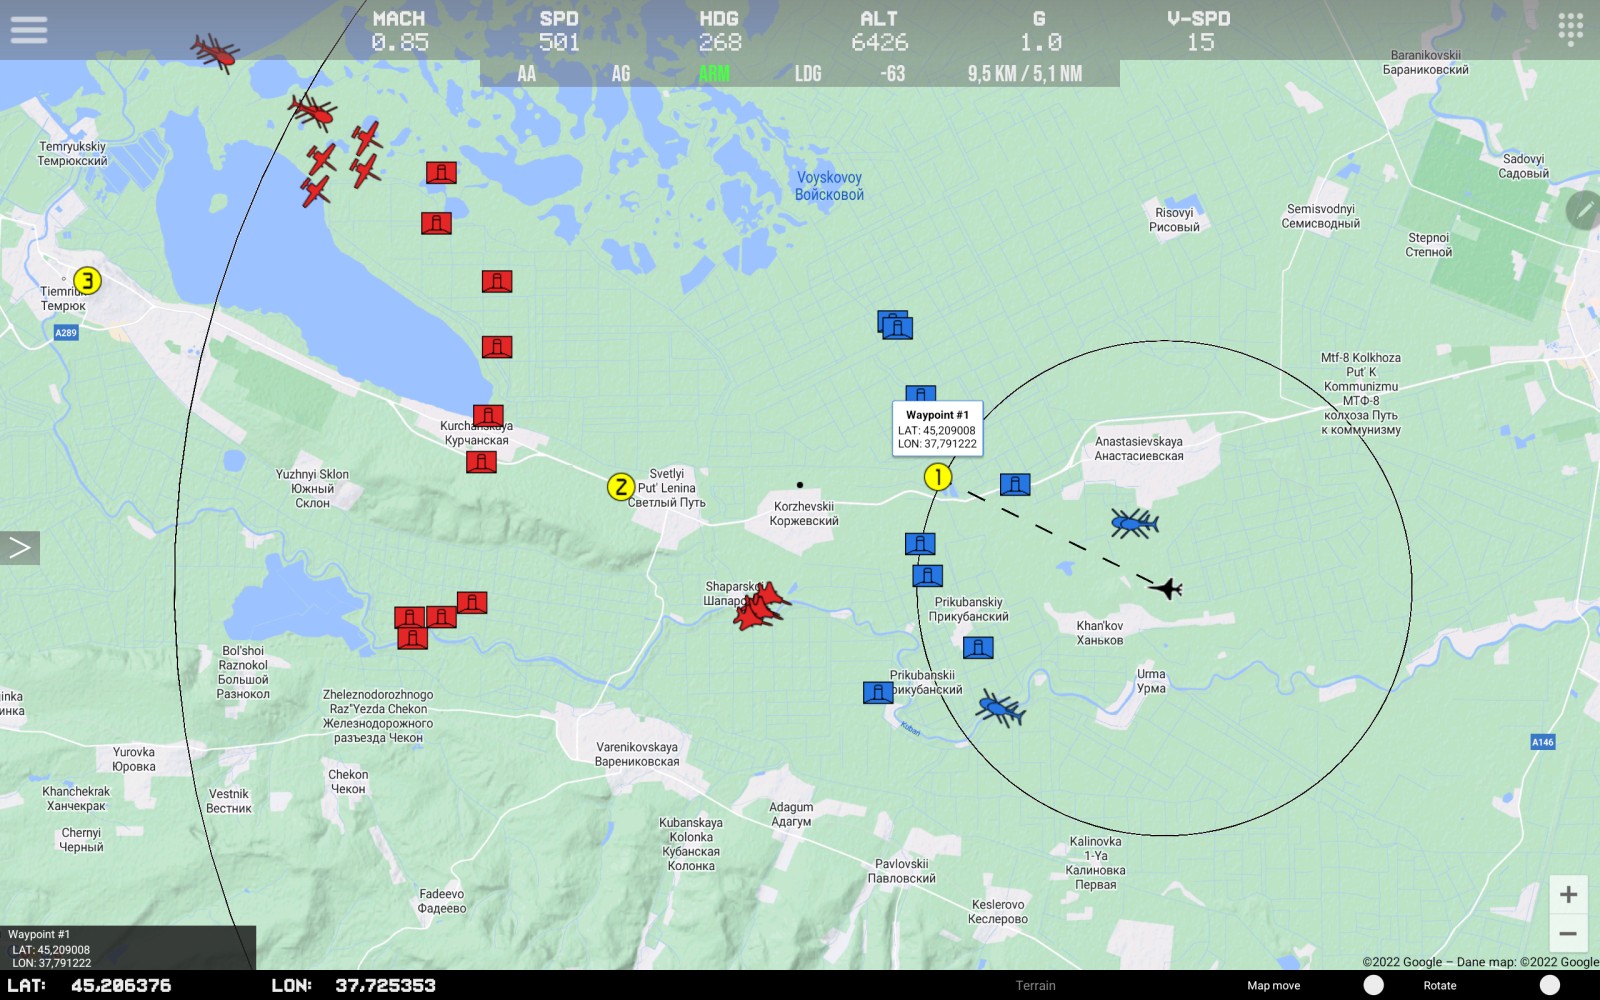Click the Voyskovoy lake label

point(829,186)
